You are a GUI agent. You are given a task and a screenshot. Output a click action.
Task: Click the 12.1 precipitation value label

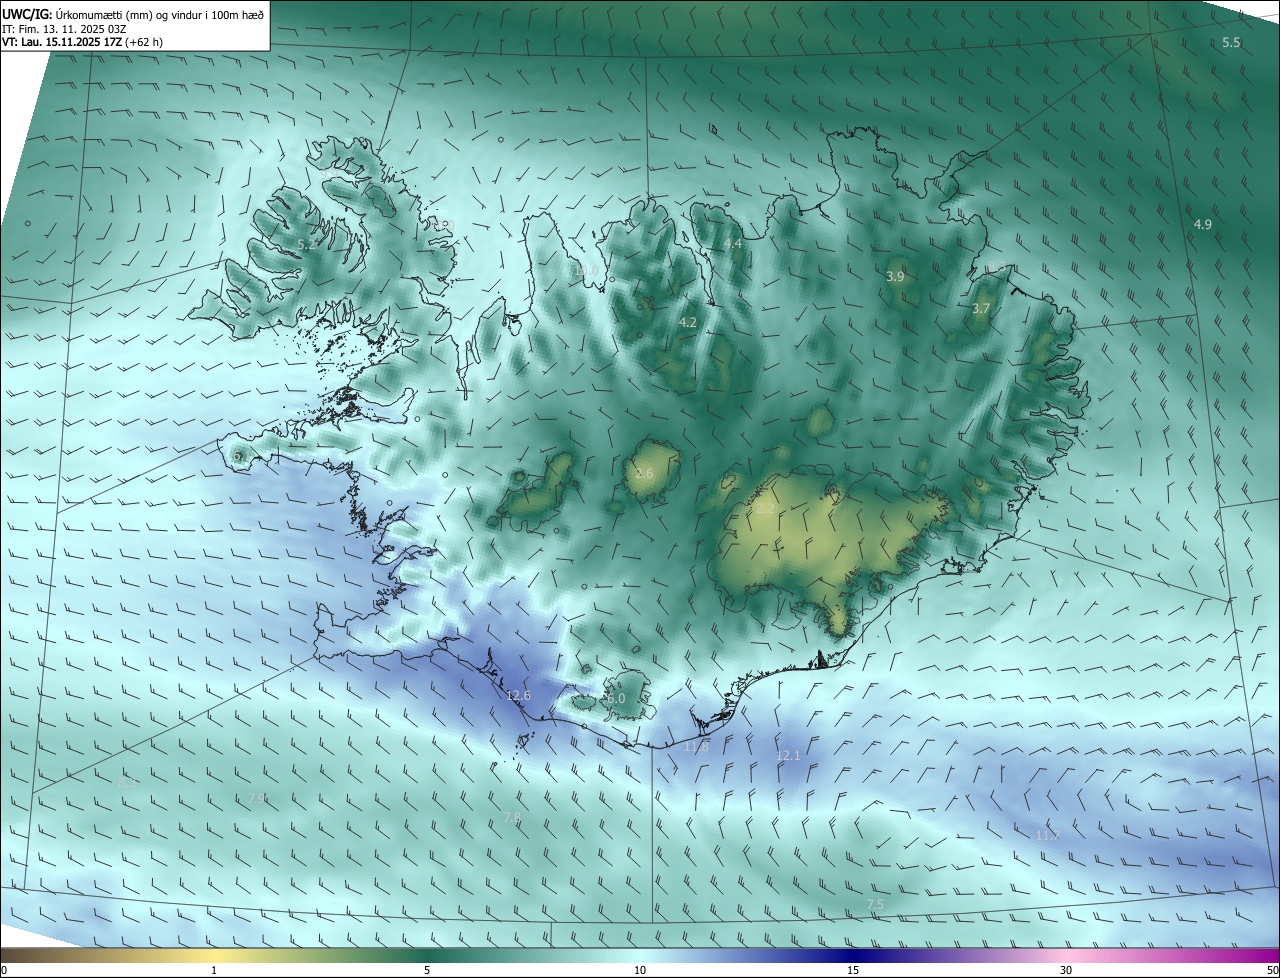(x=788, y=756)
